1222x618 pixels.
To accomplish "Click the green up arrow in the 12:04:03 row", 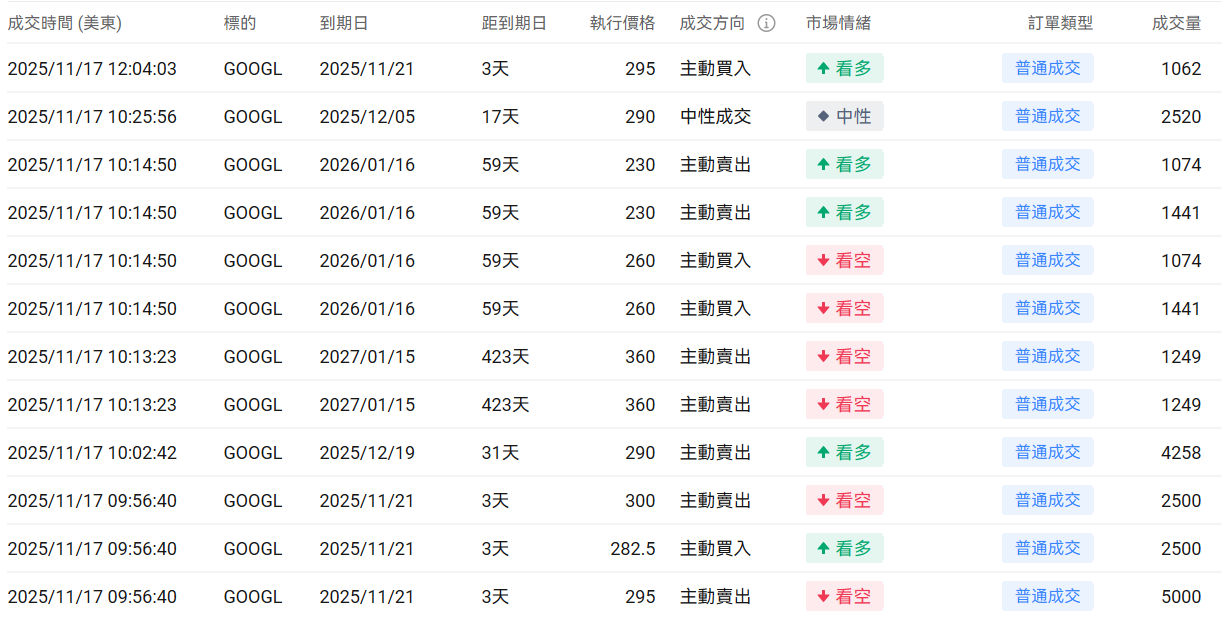I will pos(823,69).
